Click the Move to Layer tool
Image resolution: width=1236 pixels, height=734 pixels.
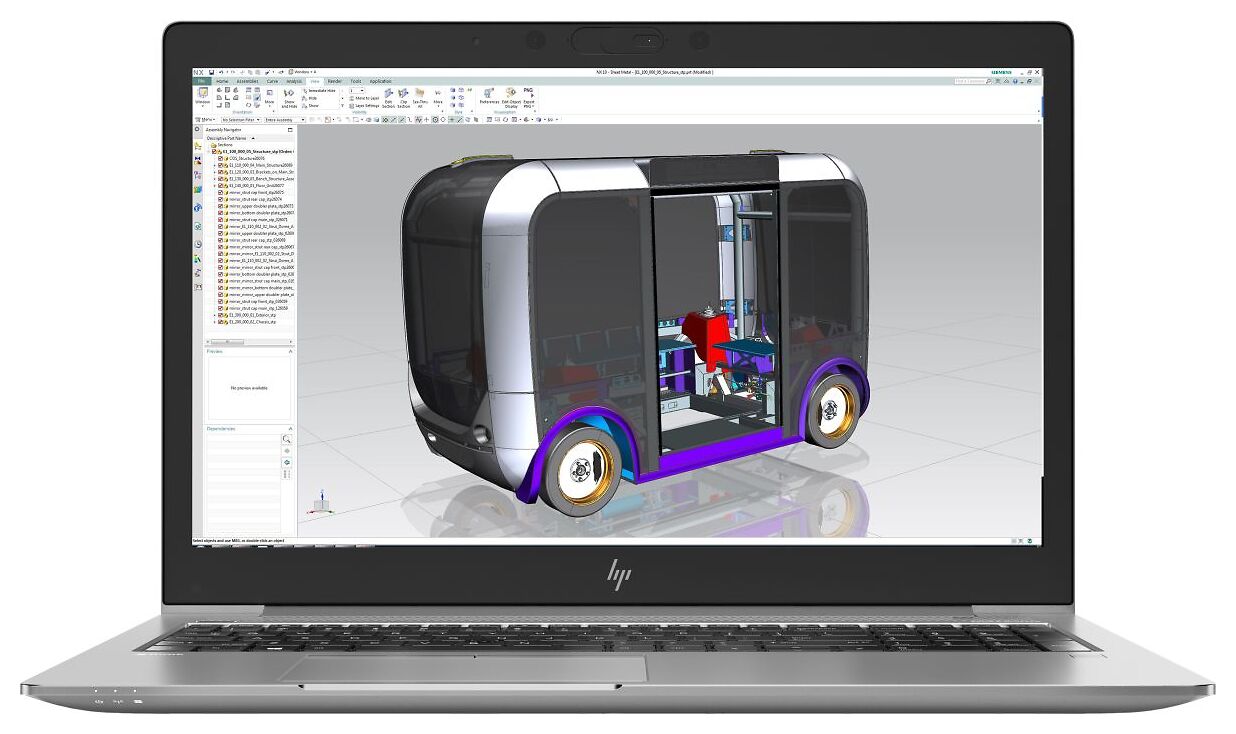coord(365,98)
